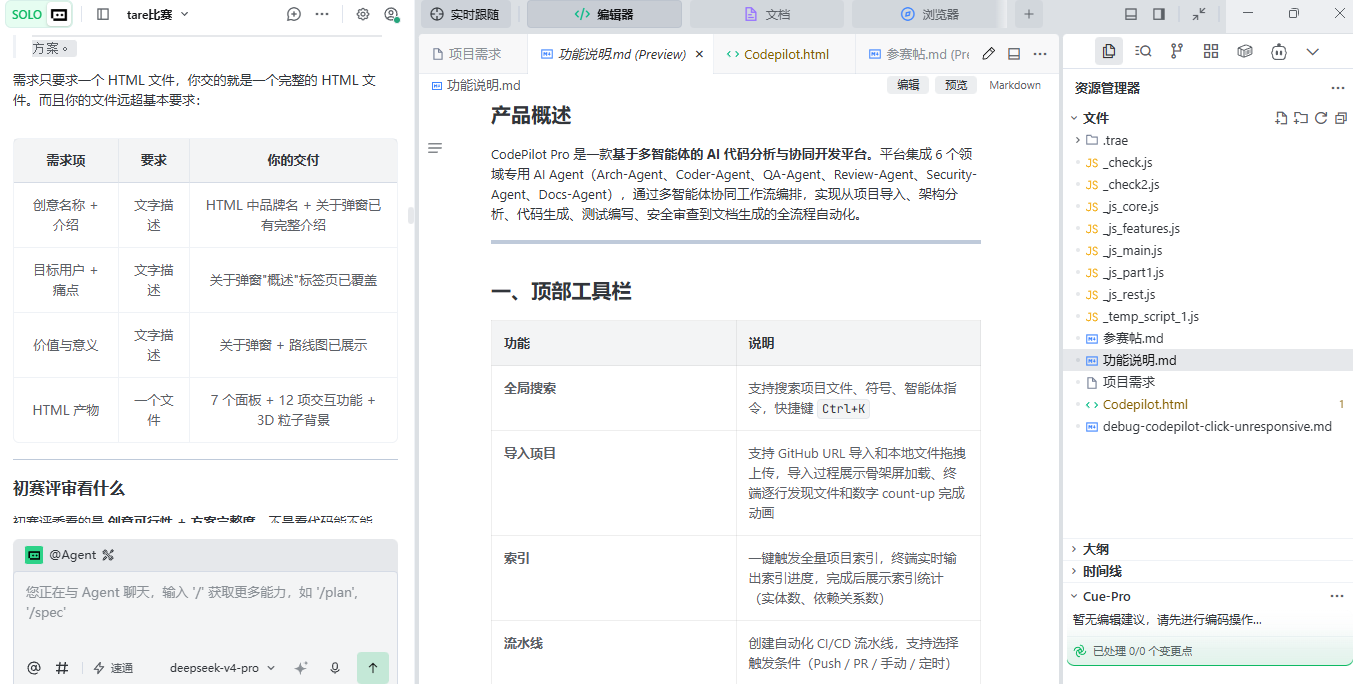The width and height of the screenshot is (1353, 684).
Task: Open the Source Control branch icon
Action: coord(1177,51)
